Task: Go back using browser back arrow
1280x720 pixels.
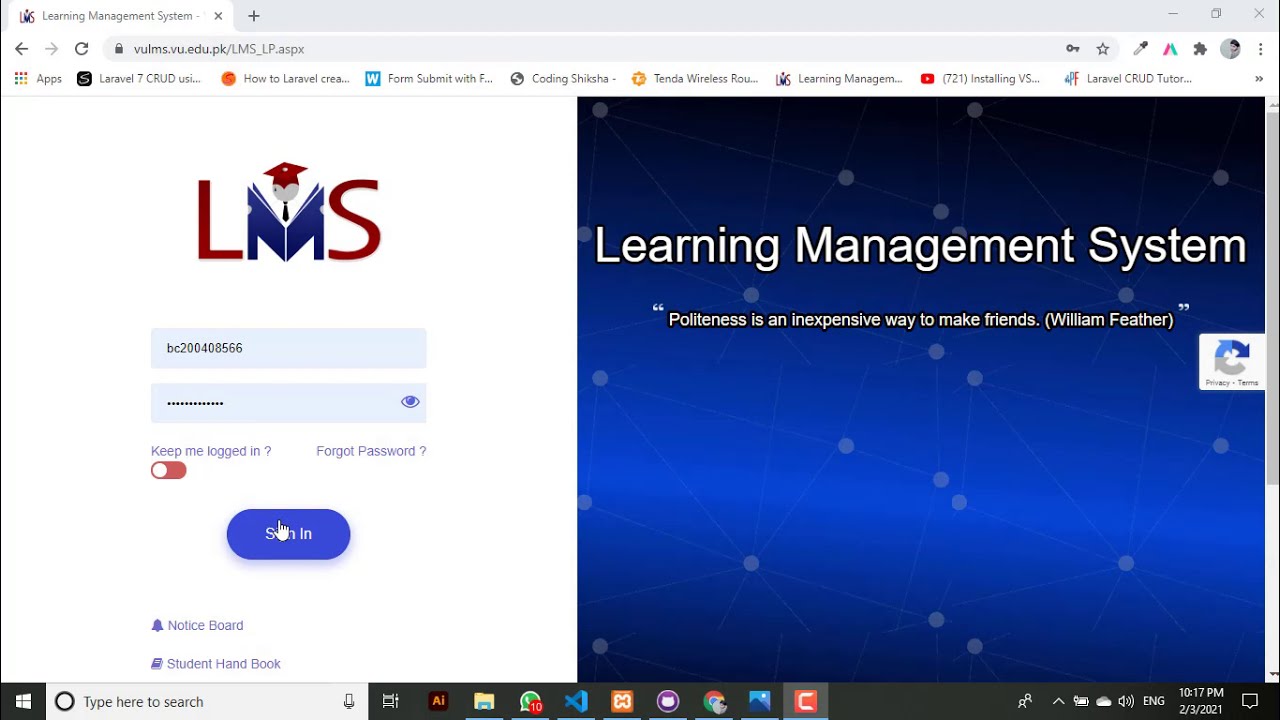Action: (21, 49)
